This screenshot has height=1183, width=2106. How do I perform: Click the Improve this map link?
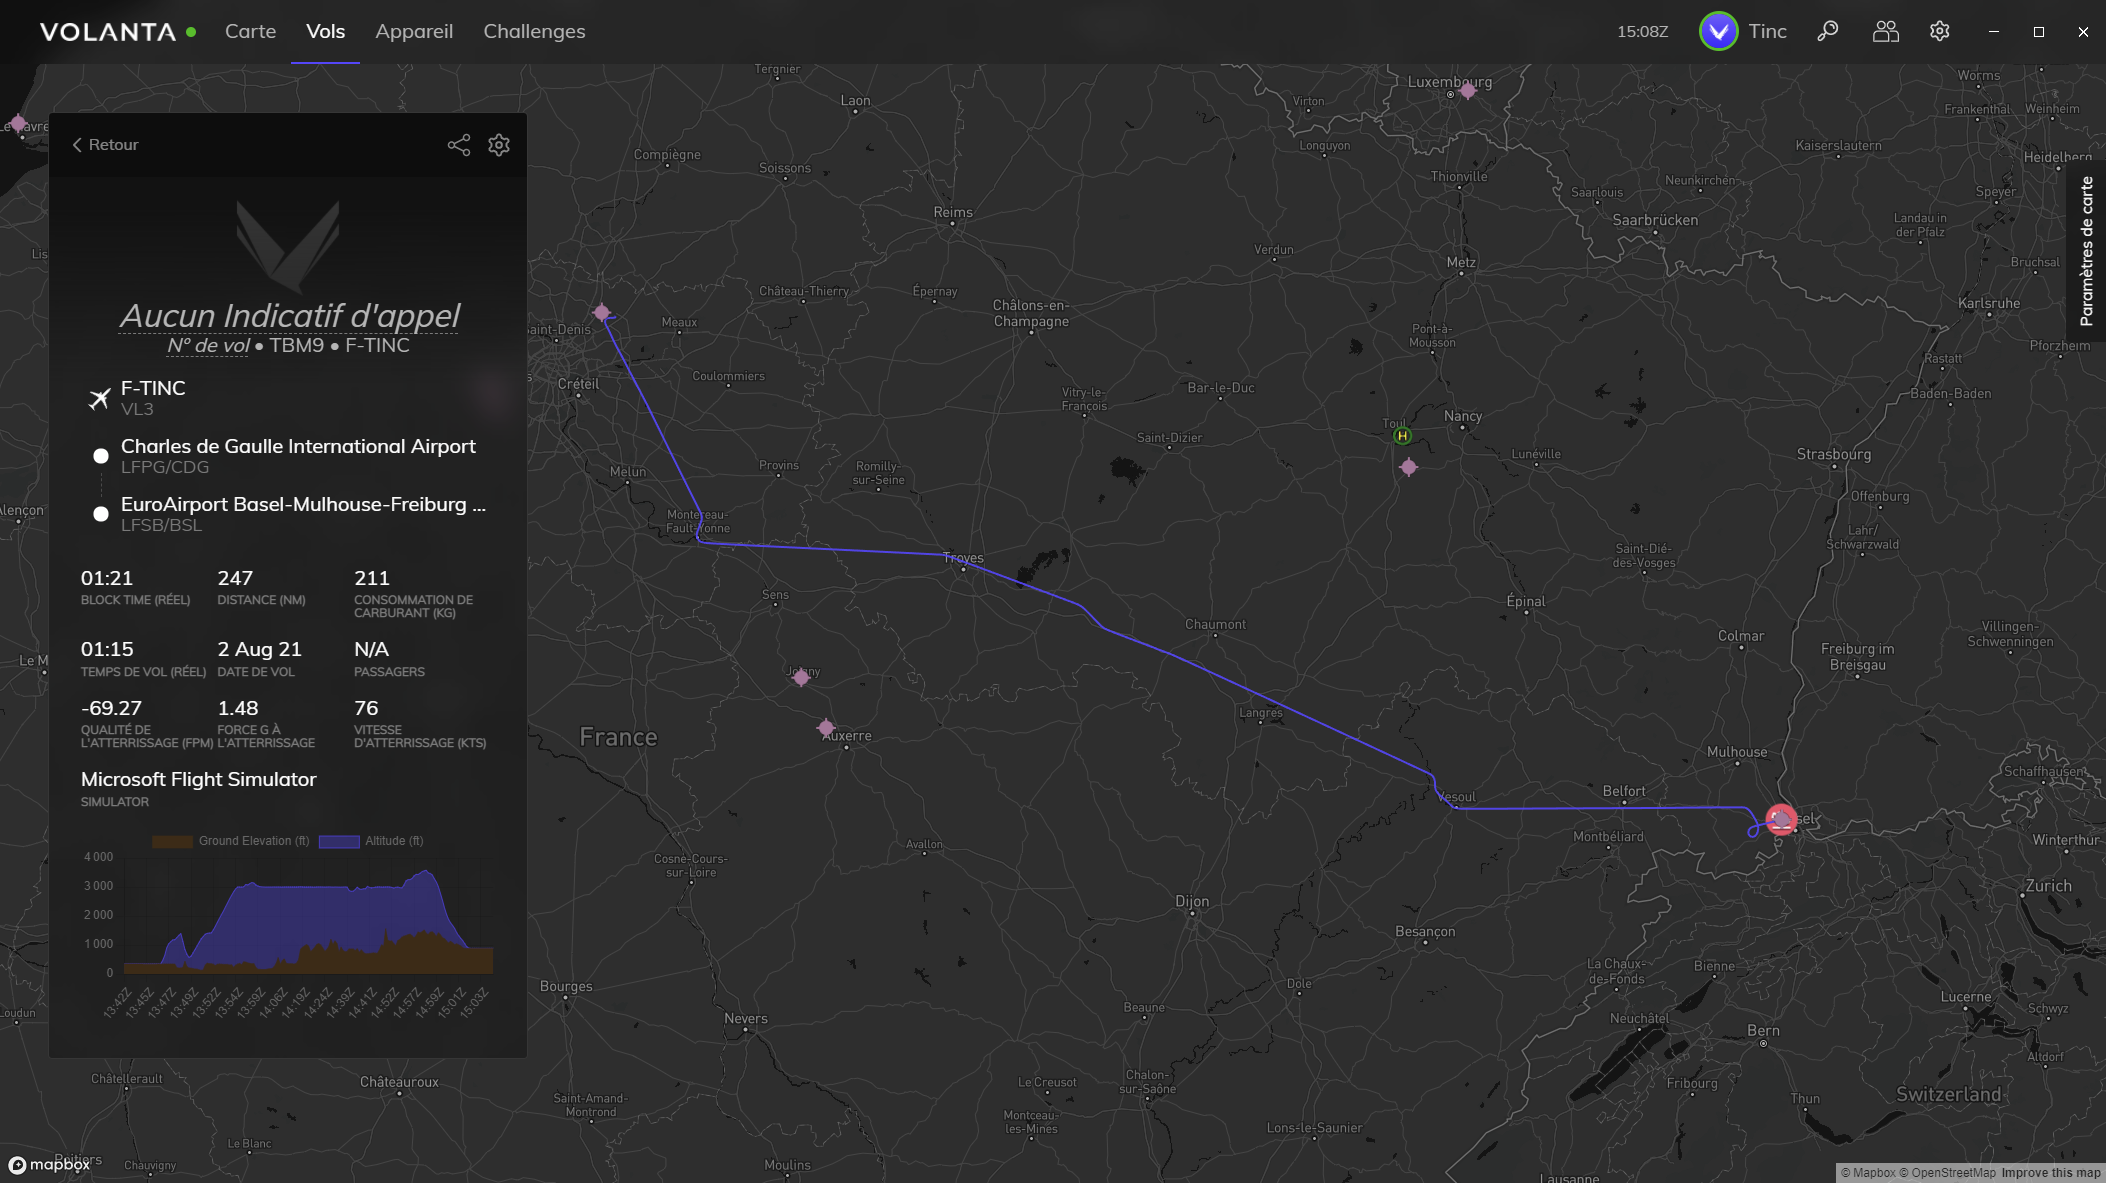[x=2050, y=1173]
